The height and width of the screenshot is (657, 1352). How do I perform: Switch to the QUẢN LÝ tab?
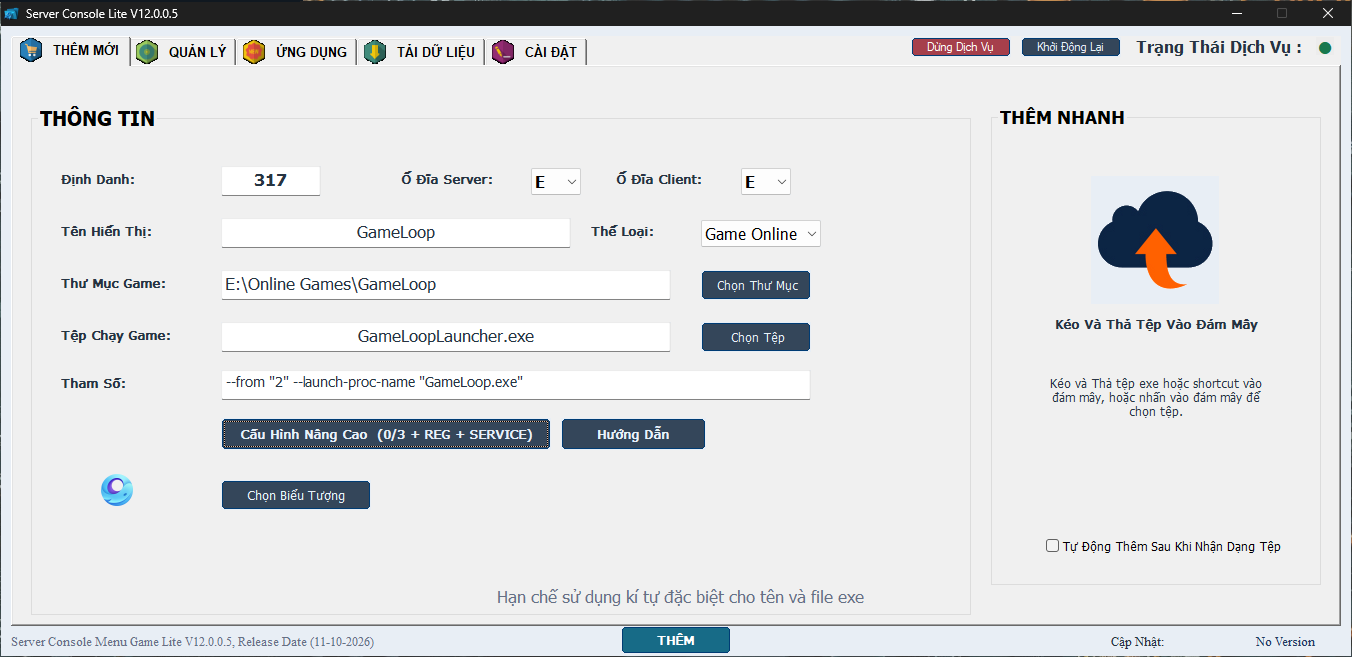click(x=184, y=52)
